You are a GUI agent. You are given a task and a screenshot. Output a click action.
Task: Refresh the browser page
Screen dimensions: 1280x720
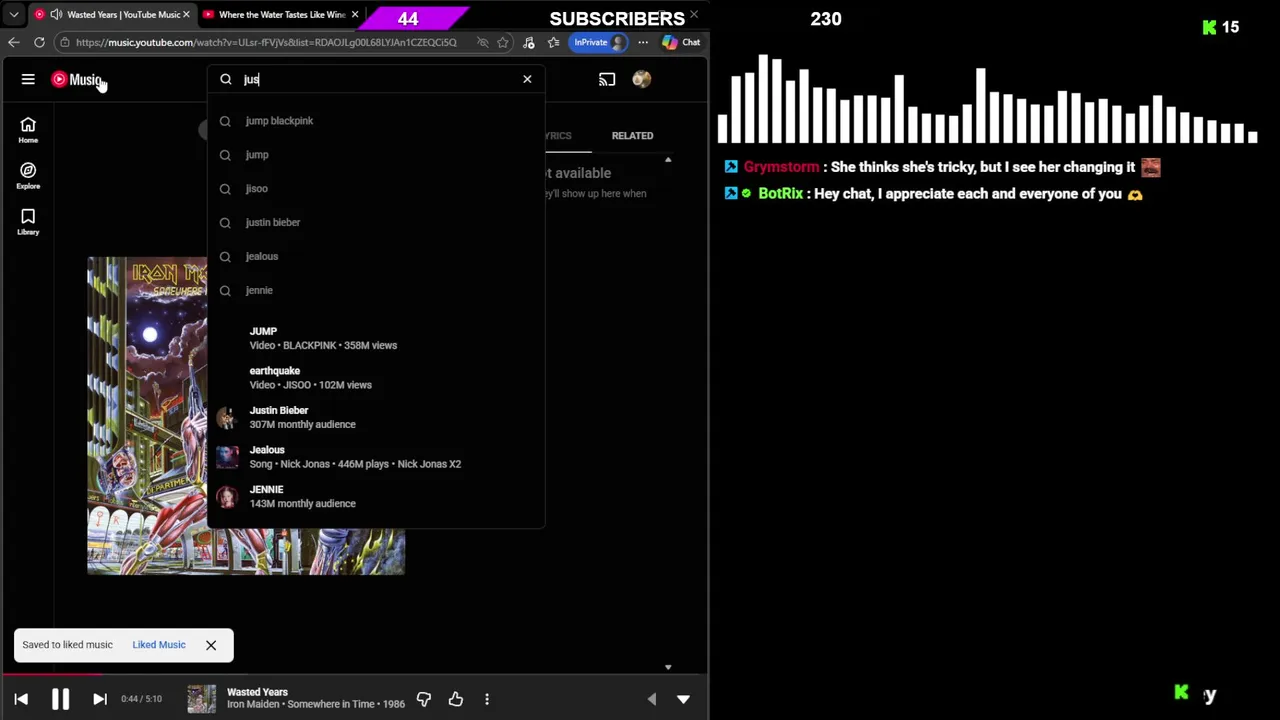pyautogui.click(x=39, y=42)
